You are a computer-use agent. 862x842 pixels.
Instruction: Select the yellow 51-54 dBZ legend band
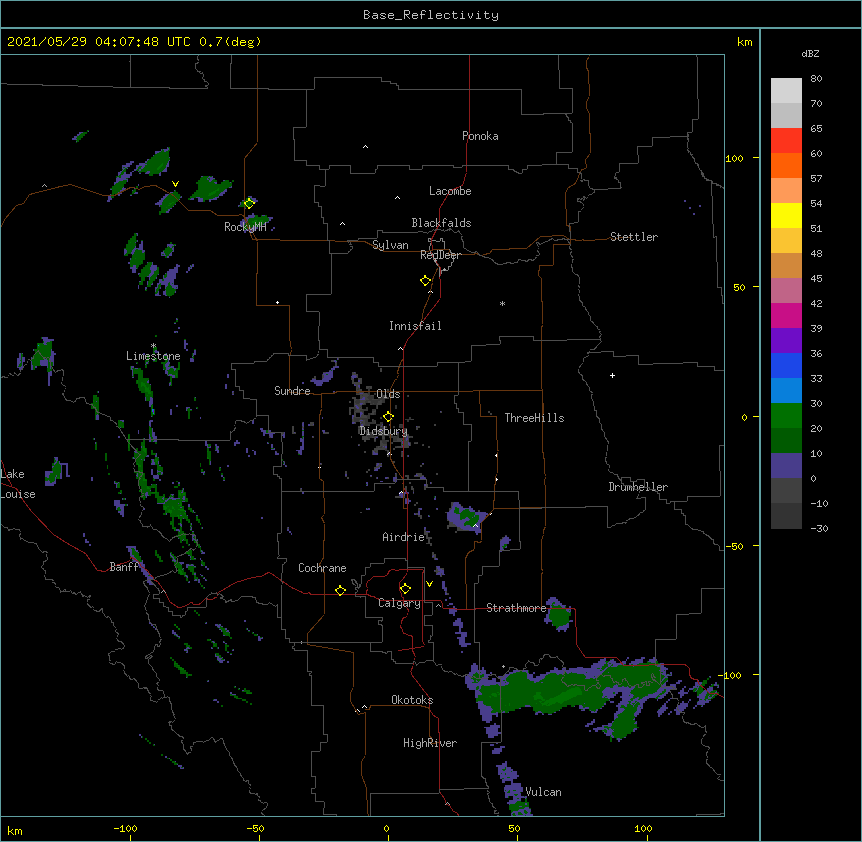pos(786,215)
